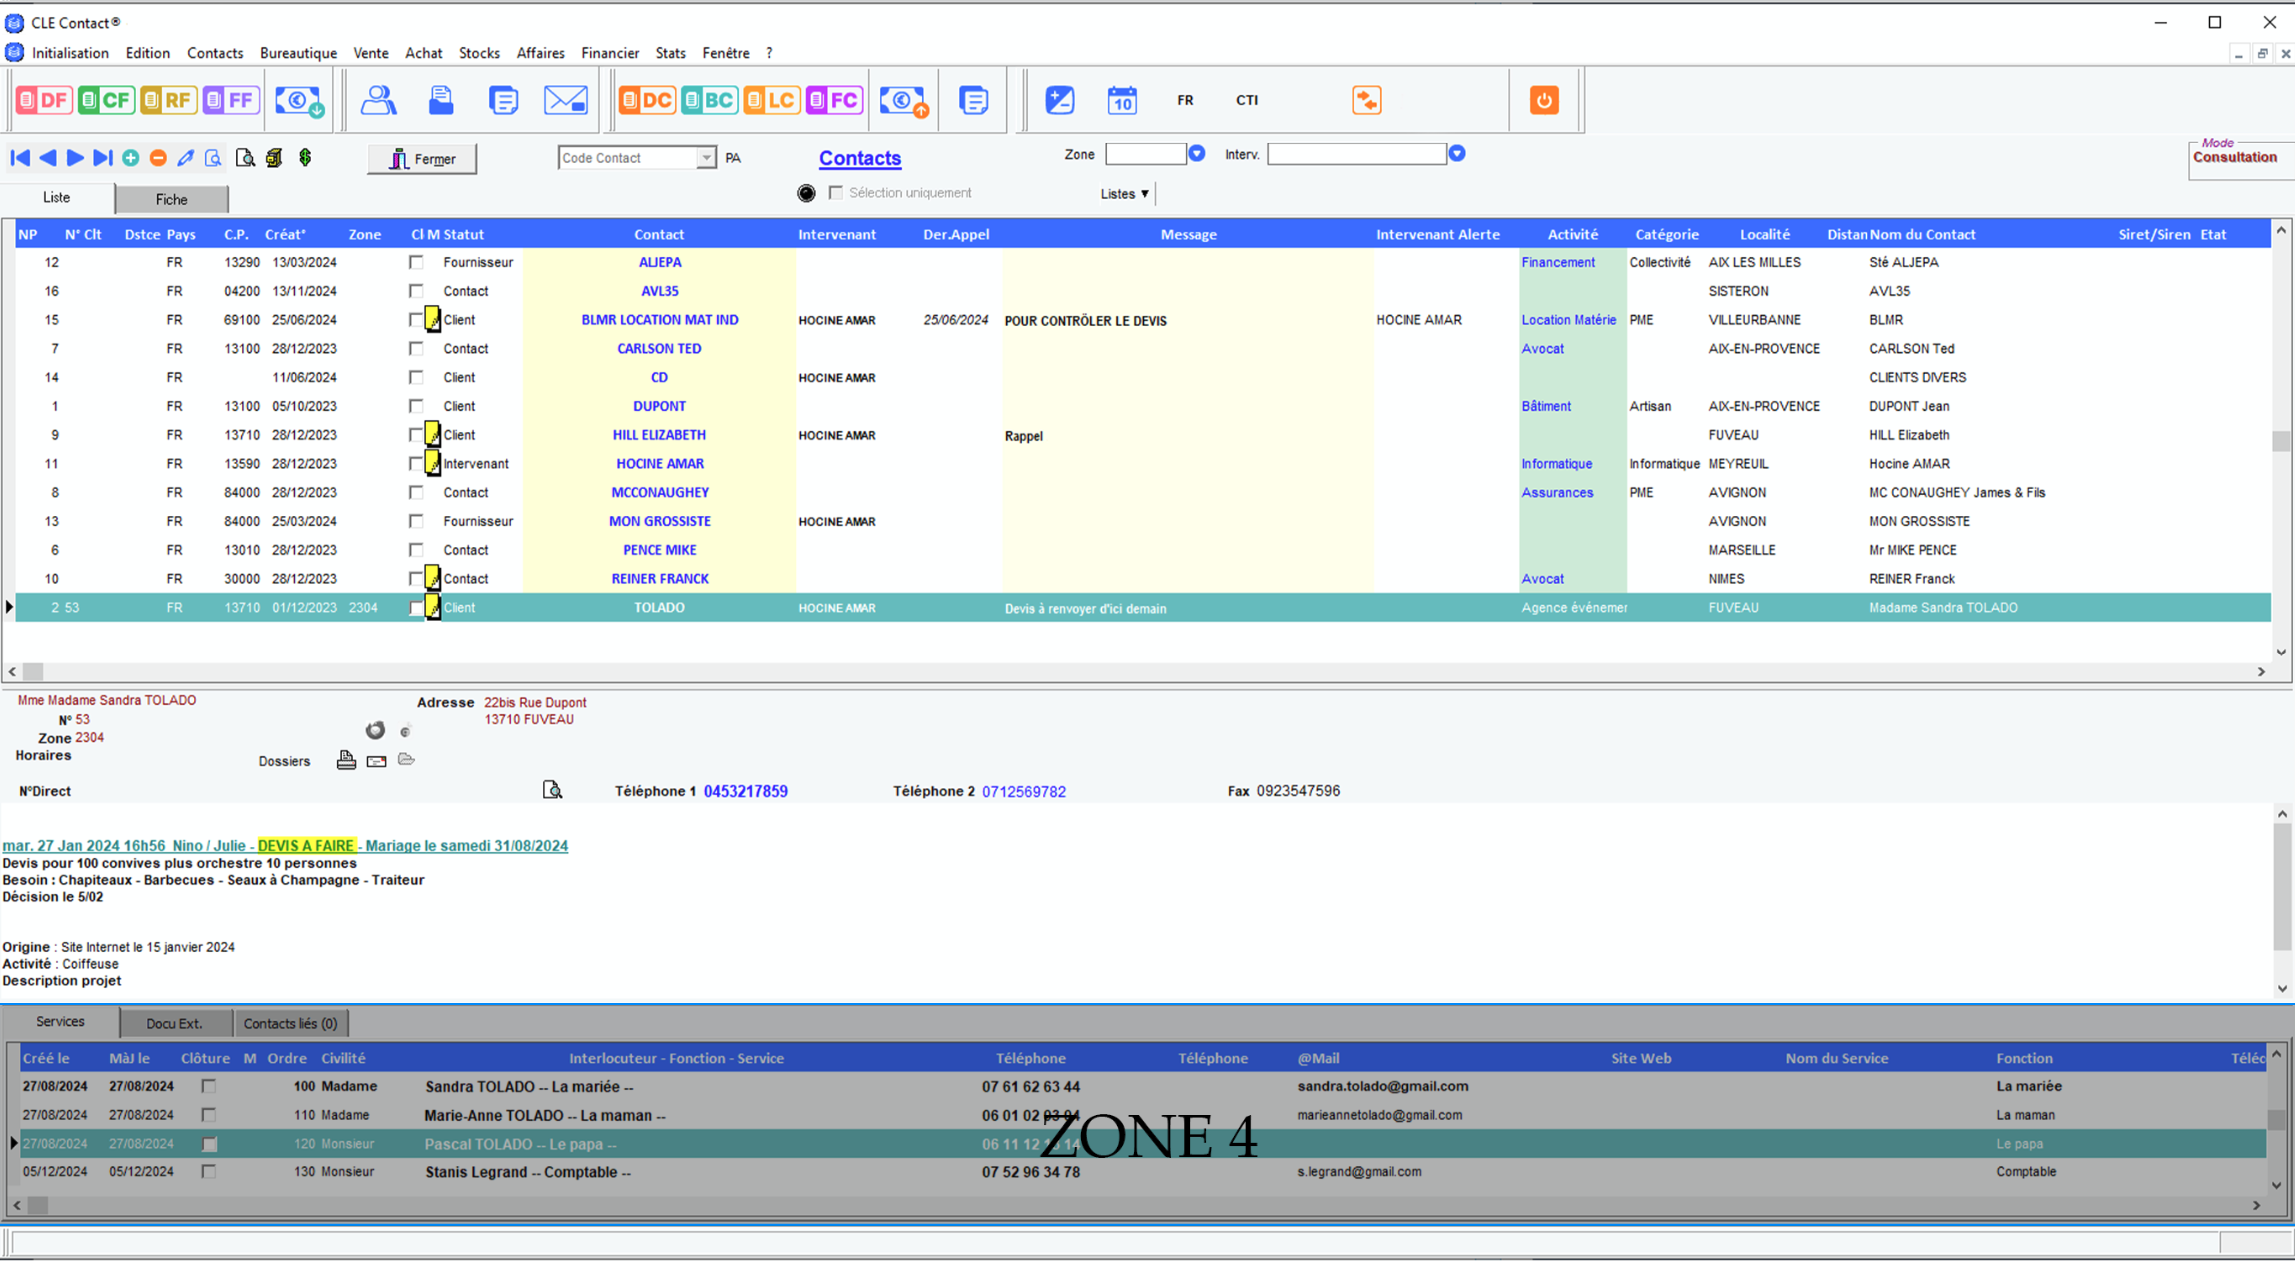Open the calendar icon showing 10
The width and height of the screenshot is (2295, 1261).
coord(1122,100)
